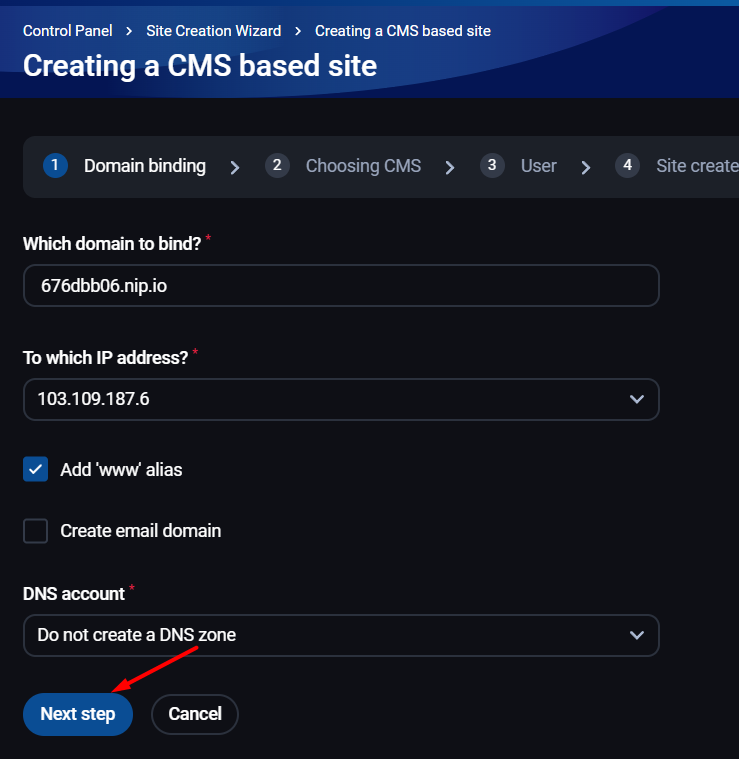This screenshot has height=759, width=739.
Task: Click the chevron after Choosing CMS
Action: point(450,167)
